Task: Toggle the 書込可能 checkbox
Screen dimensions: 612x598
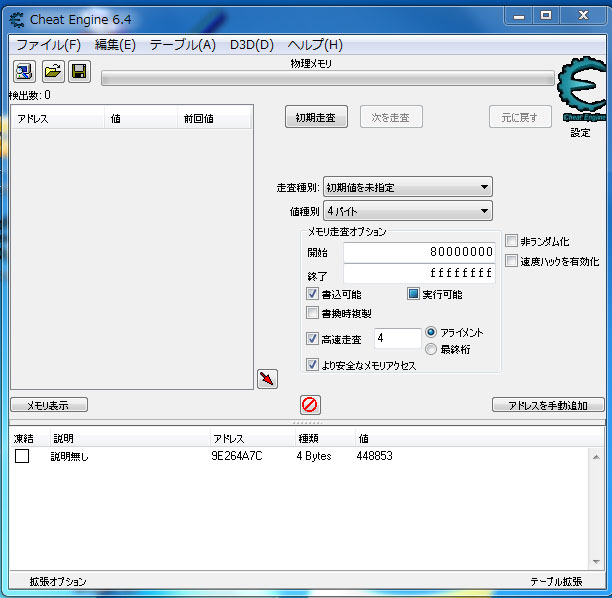Action: [312, 294]
